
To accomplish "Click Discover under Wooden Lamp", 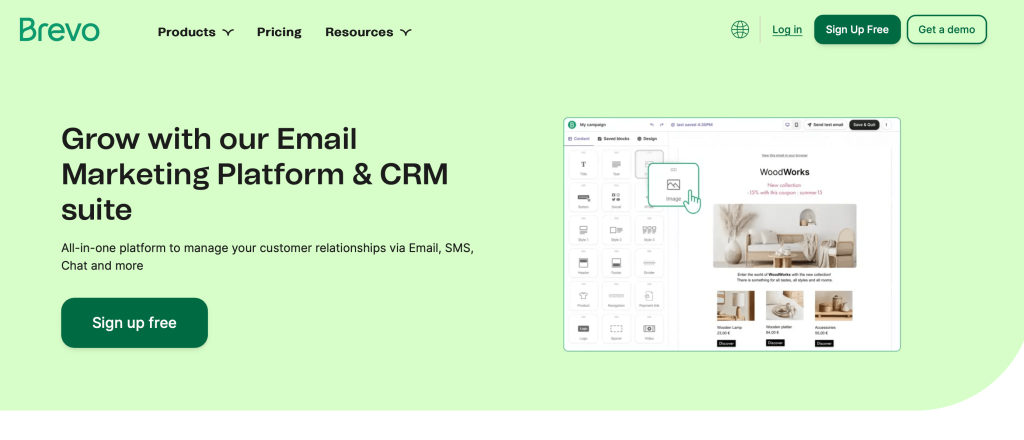I will tap(726, 343).
